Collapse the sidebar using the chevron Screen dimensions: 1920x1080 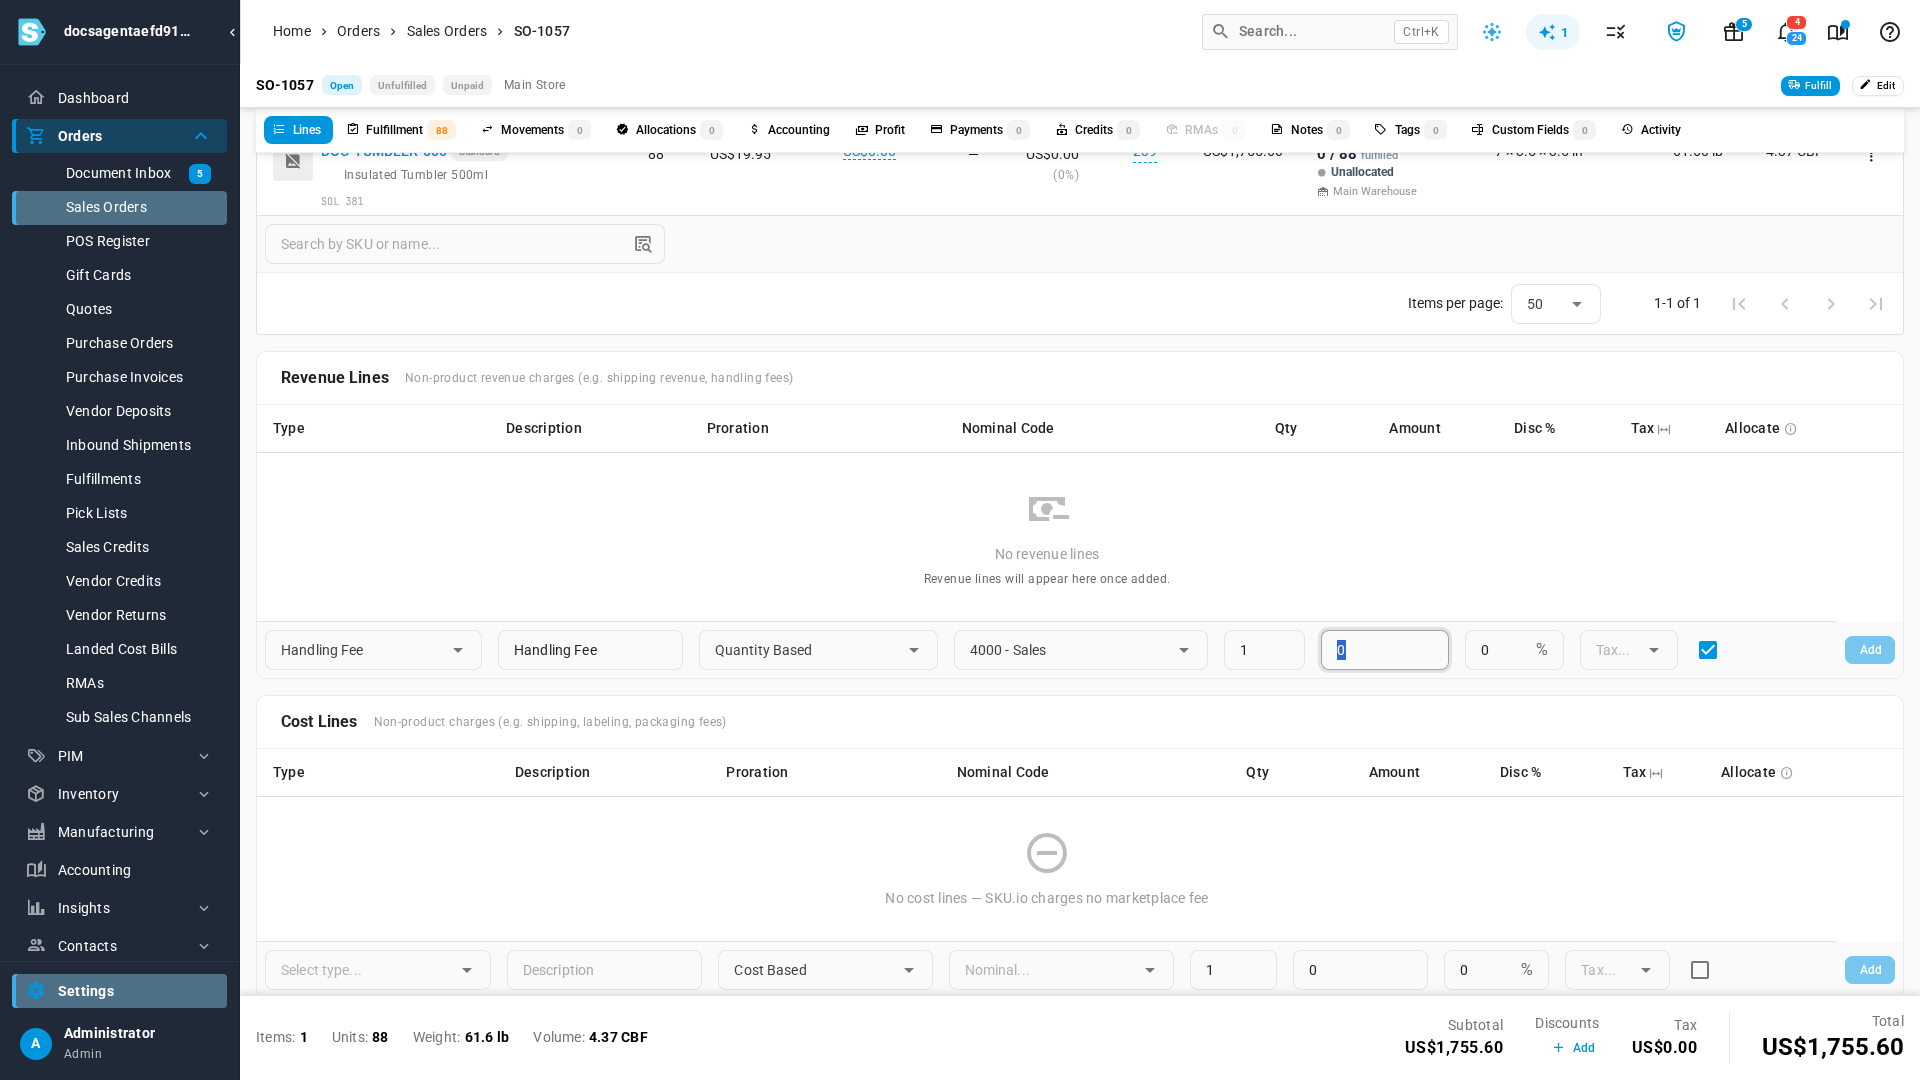(232, 32)
